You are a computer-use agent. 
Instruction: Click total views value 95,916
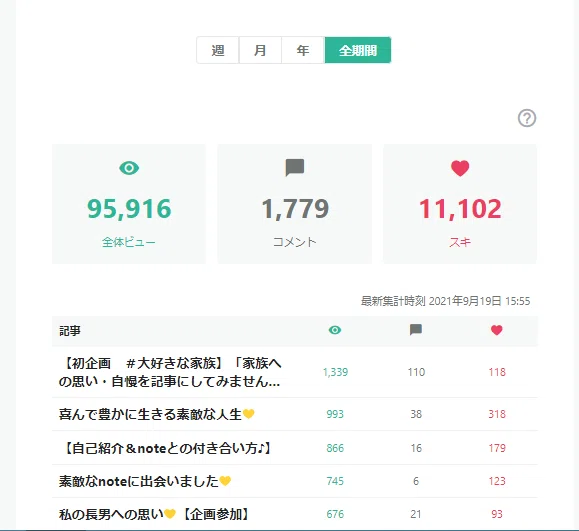129,209
